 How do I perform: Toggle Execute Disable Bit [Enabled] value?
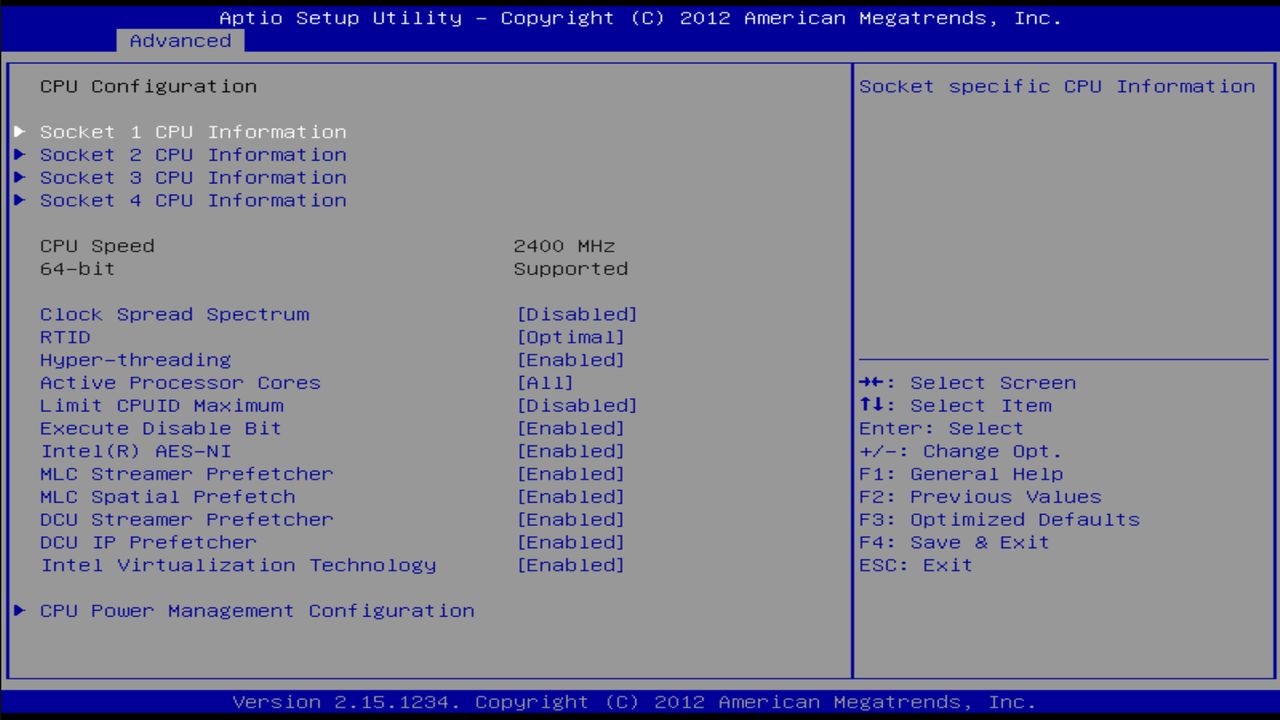coord(571,429)
